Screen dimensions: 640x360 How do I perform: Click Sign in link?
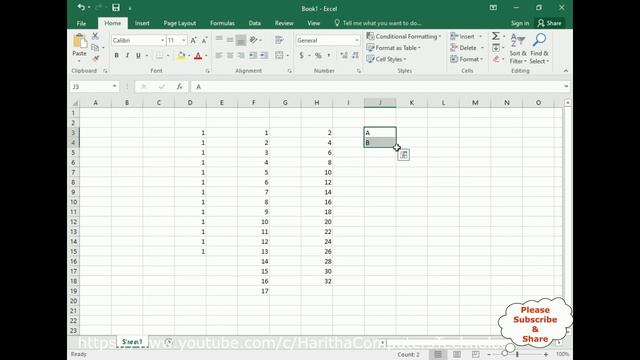click(520, 23)
